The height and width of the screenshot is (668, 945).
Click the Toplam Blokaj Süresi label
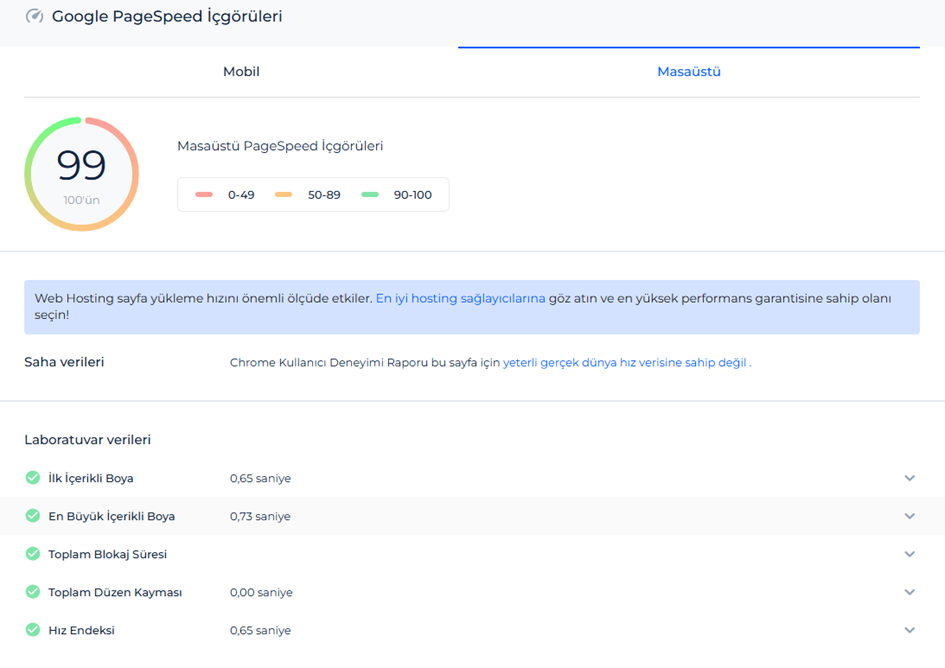(107, 554)
